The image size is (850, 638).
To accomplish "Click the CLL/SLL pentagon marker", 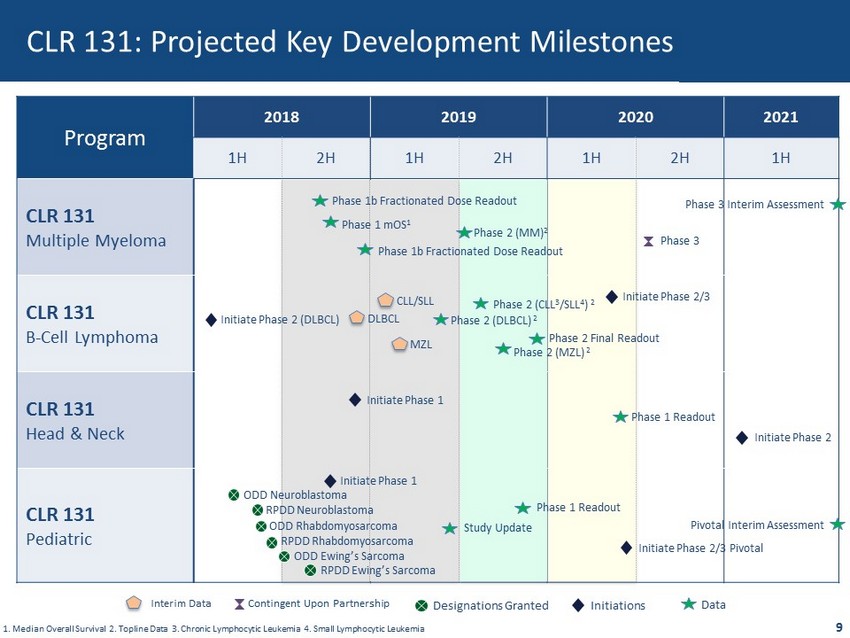I will point(385,300).
